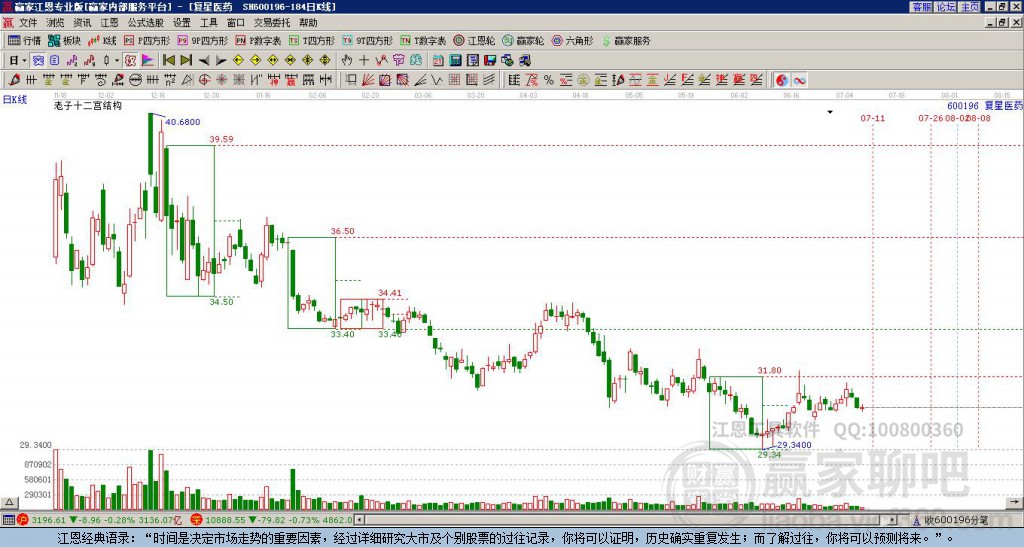The image size is (1024, 548).
Task: Open the 论坛 forum link
Action: click(945, 7)
